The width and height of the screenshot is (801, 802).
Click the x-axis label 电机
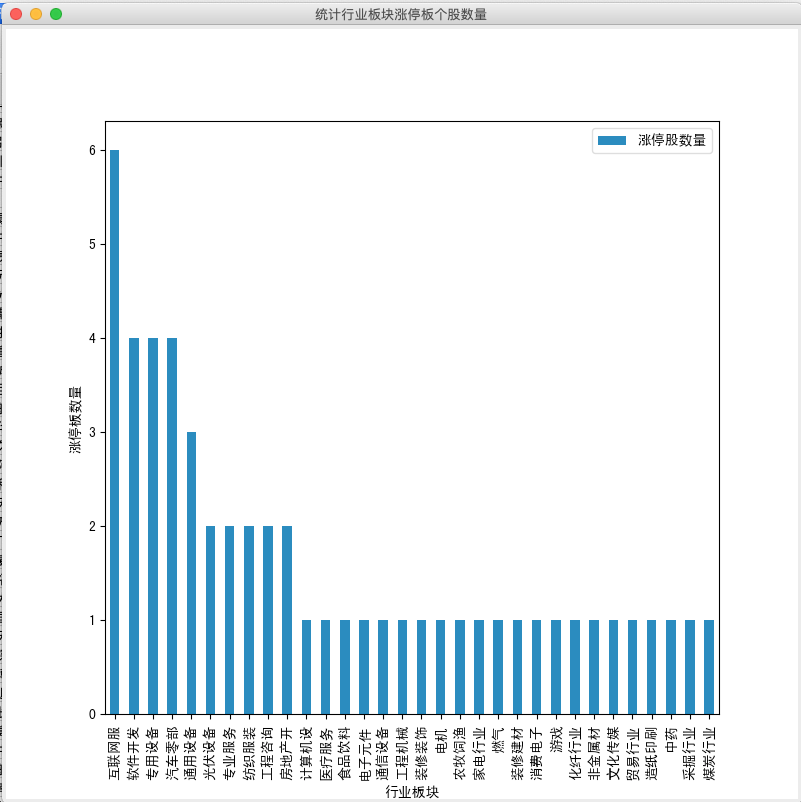click(440, 740)
